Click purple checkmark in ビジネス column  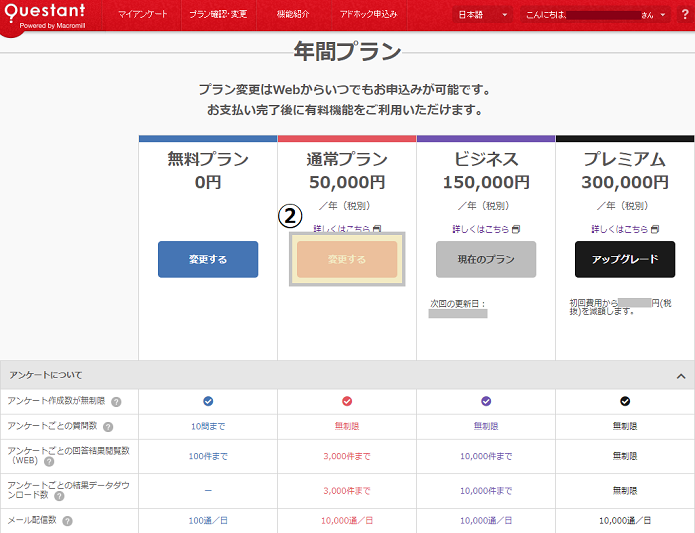[x=486, y=401]
